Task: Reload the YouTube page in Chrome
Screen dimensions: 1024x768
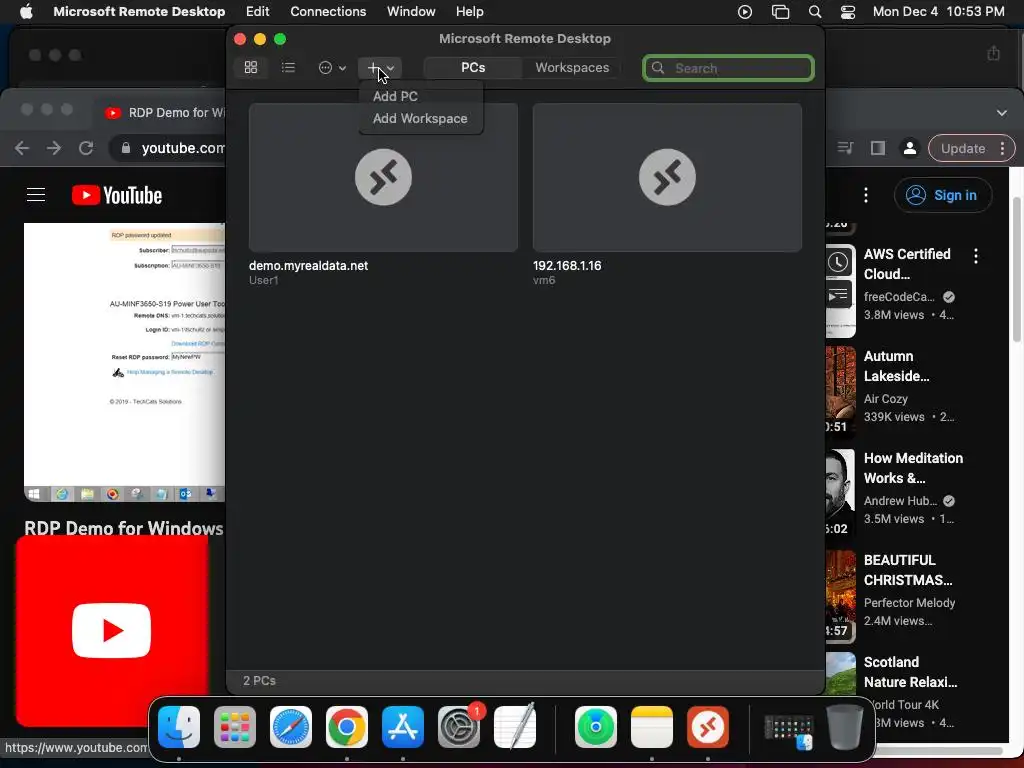Action: (86, 148)
